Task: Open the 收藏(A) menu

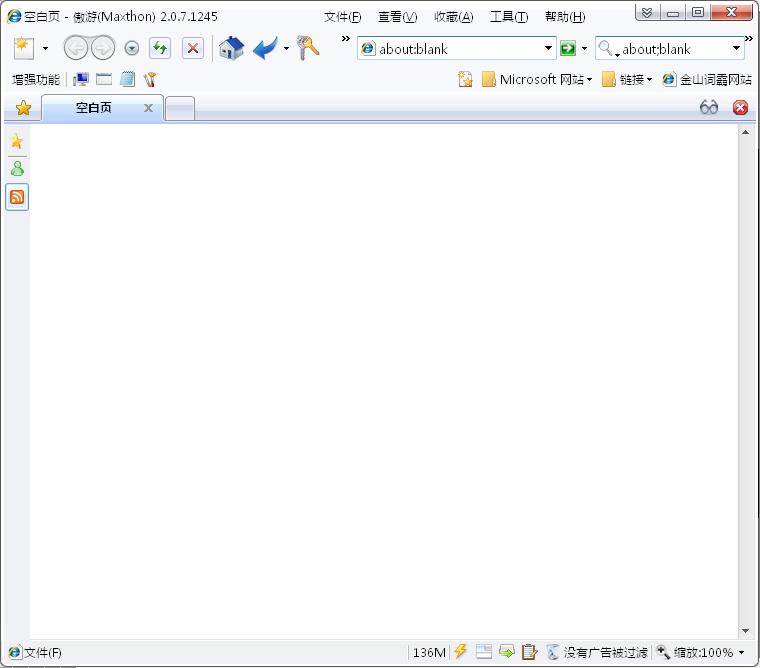Action: click(x=454, y=17)
